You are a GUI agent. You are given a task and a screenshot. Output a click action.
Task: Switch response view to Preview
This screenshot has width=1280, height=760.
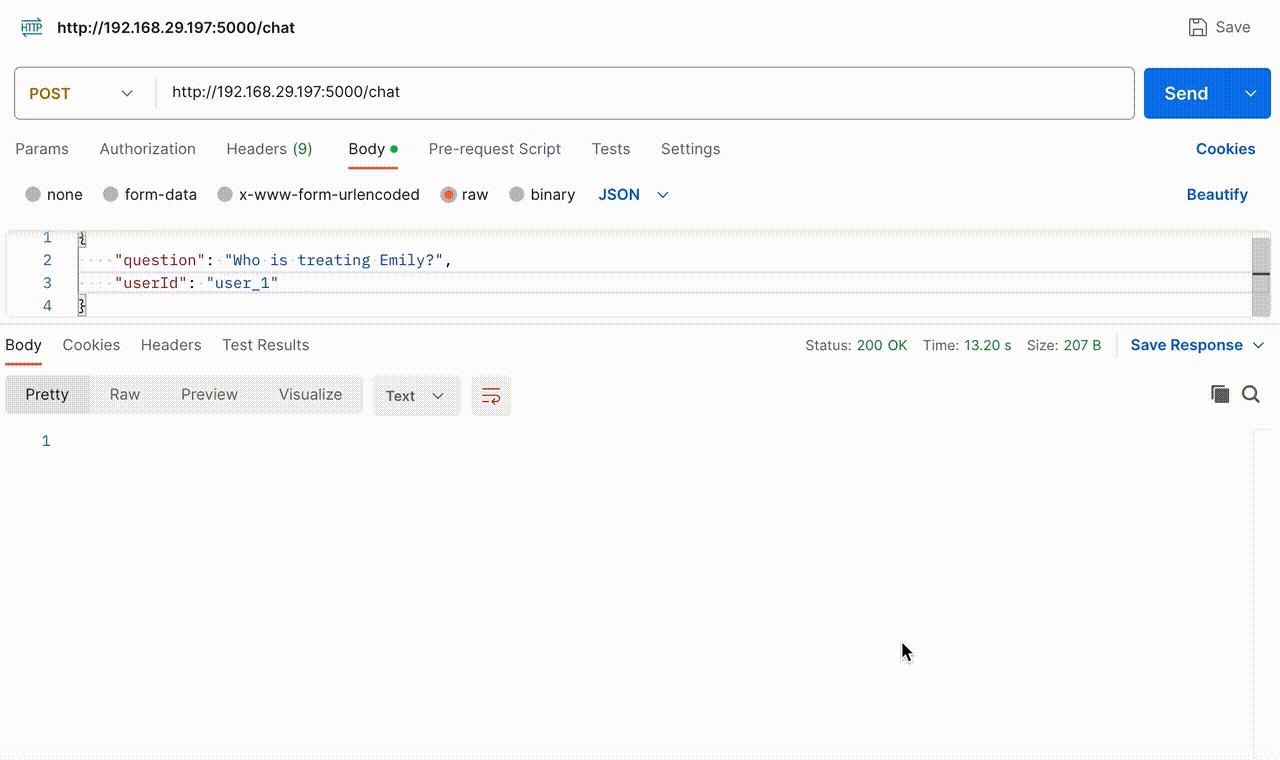click(209, 394)
